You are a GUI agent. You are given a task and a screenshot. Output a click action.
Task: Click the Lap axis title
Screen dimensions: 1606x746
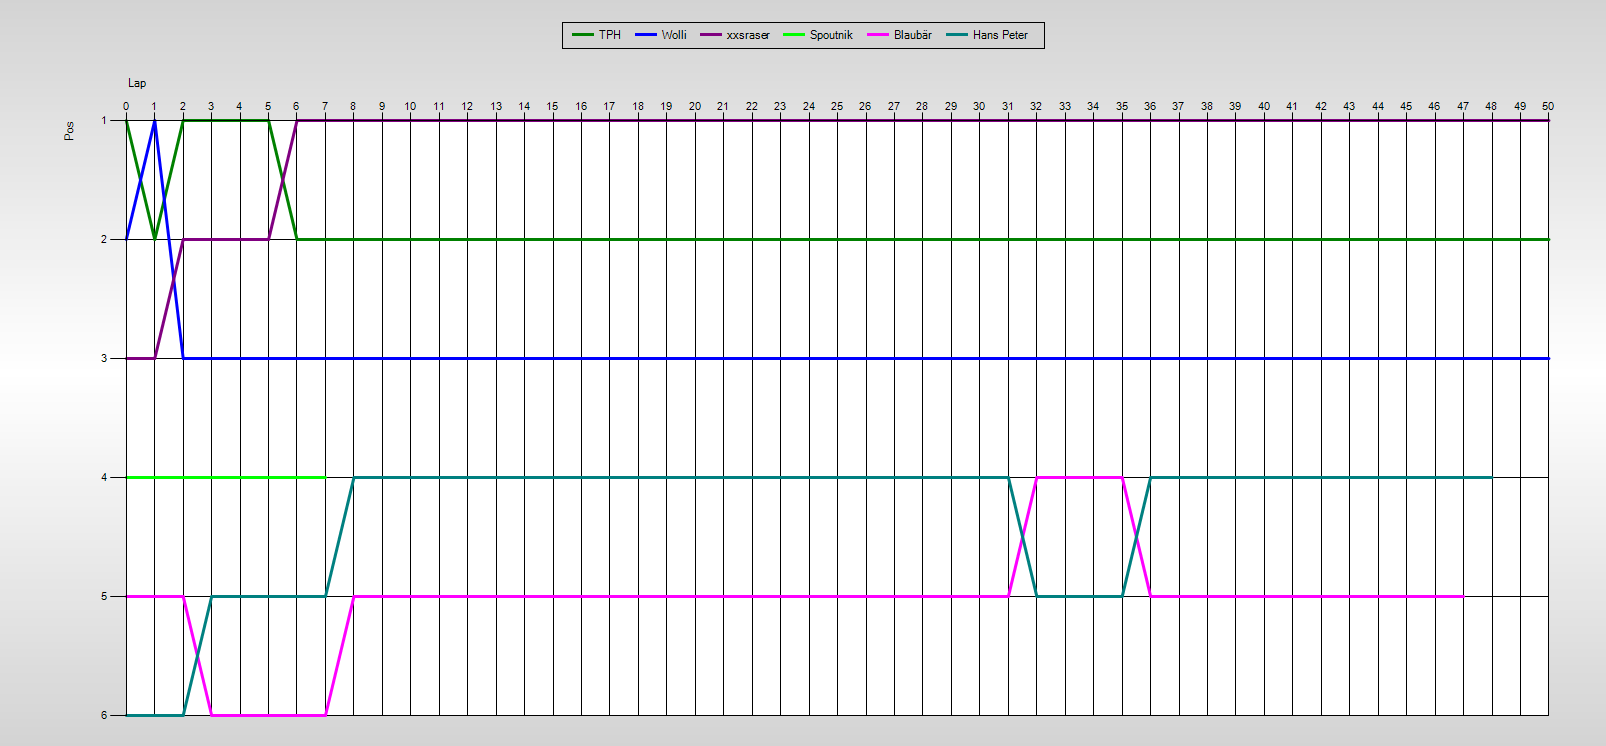tap(137, 83)
